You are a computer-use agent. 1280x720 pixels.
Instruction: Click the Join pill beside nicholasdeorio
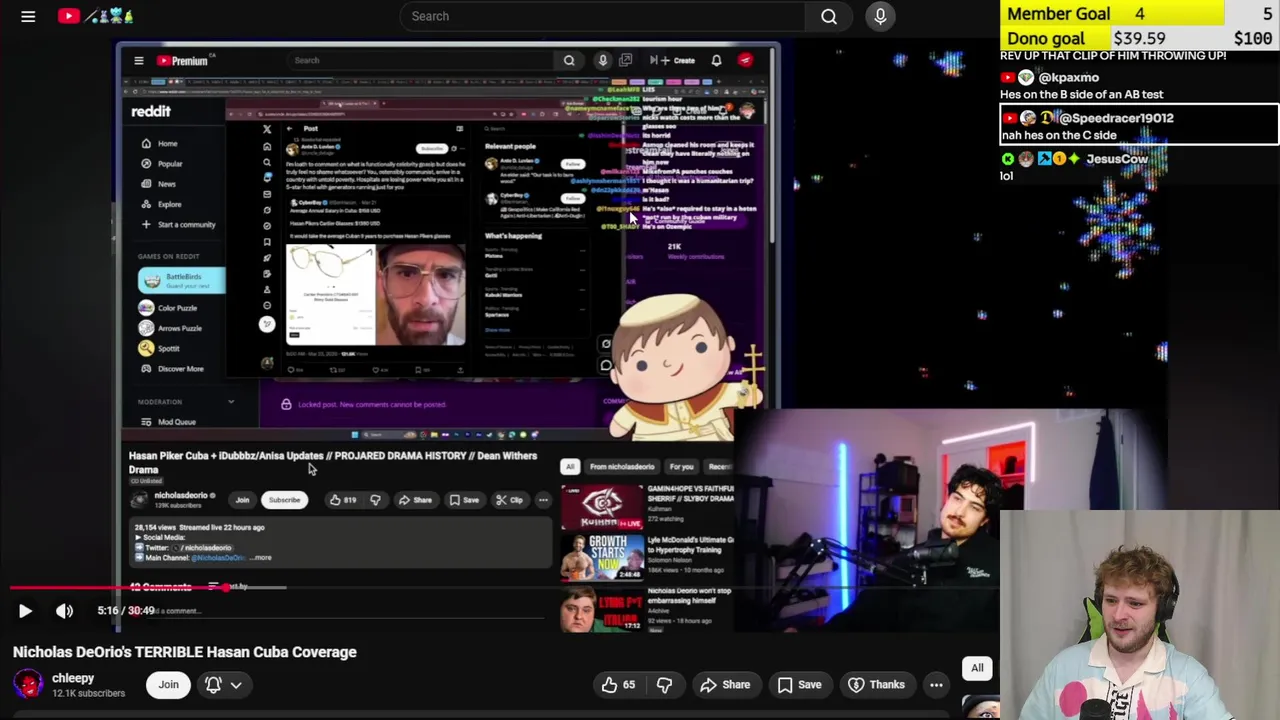coord(242,500)
